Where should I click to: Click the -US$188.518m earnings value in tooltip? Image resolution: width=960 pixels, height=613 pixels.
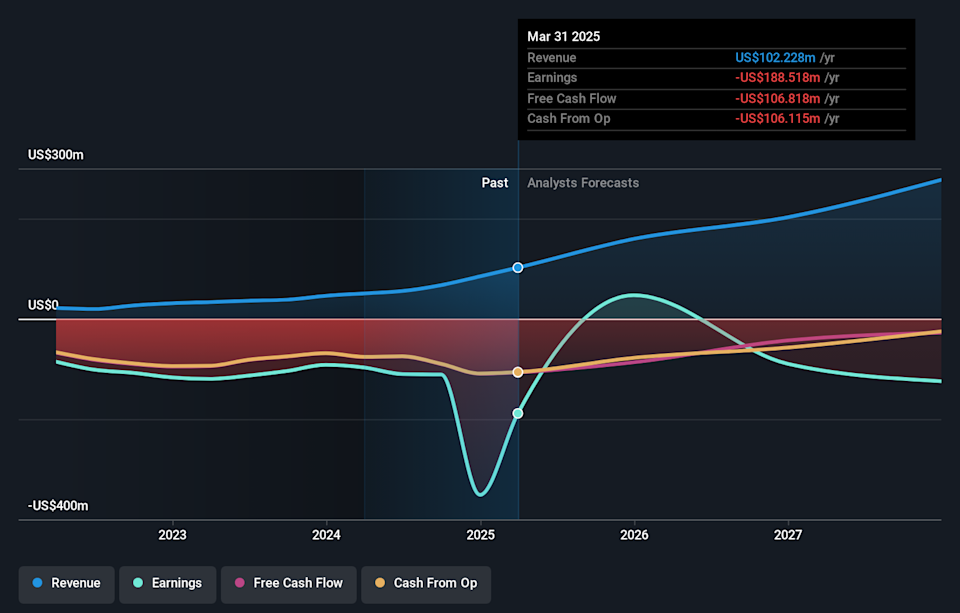click(777, 78)
